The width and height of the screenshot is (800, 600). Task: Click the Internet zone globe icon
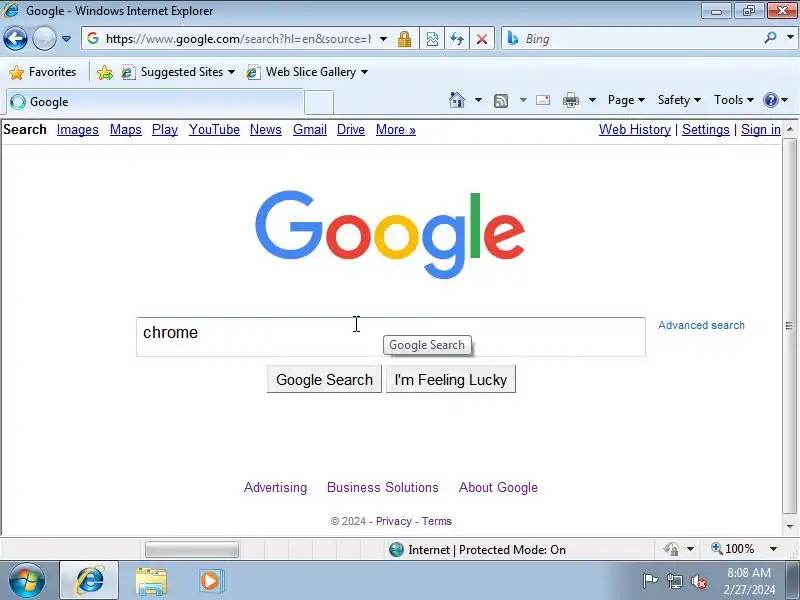396,549
